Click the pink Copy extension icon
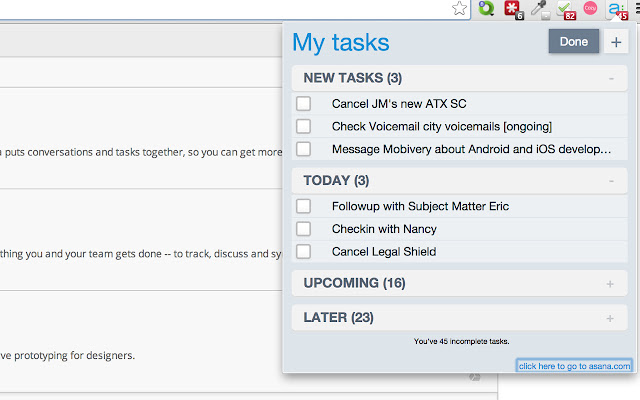640x400 pixels. click(x=591, y=9)
